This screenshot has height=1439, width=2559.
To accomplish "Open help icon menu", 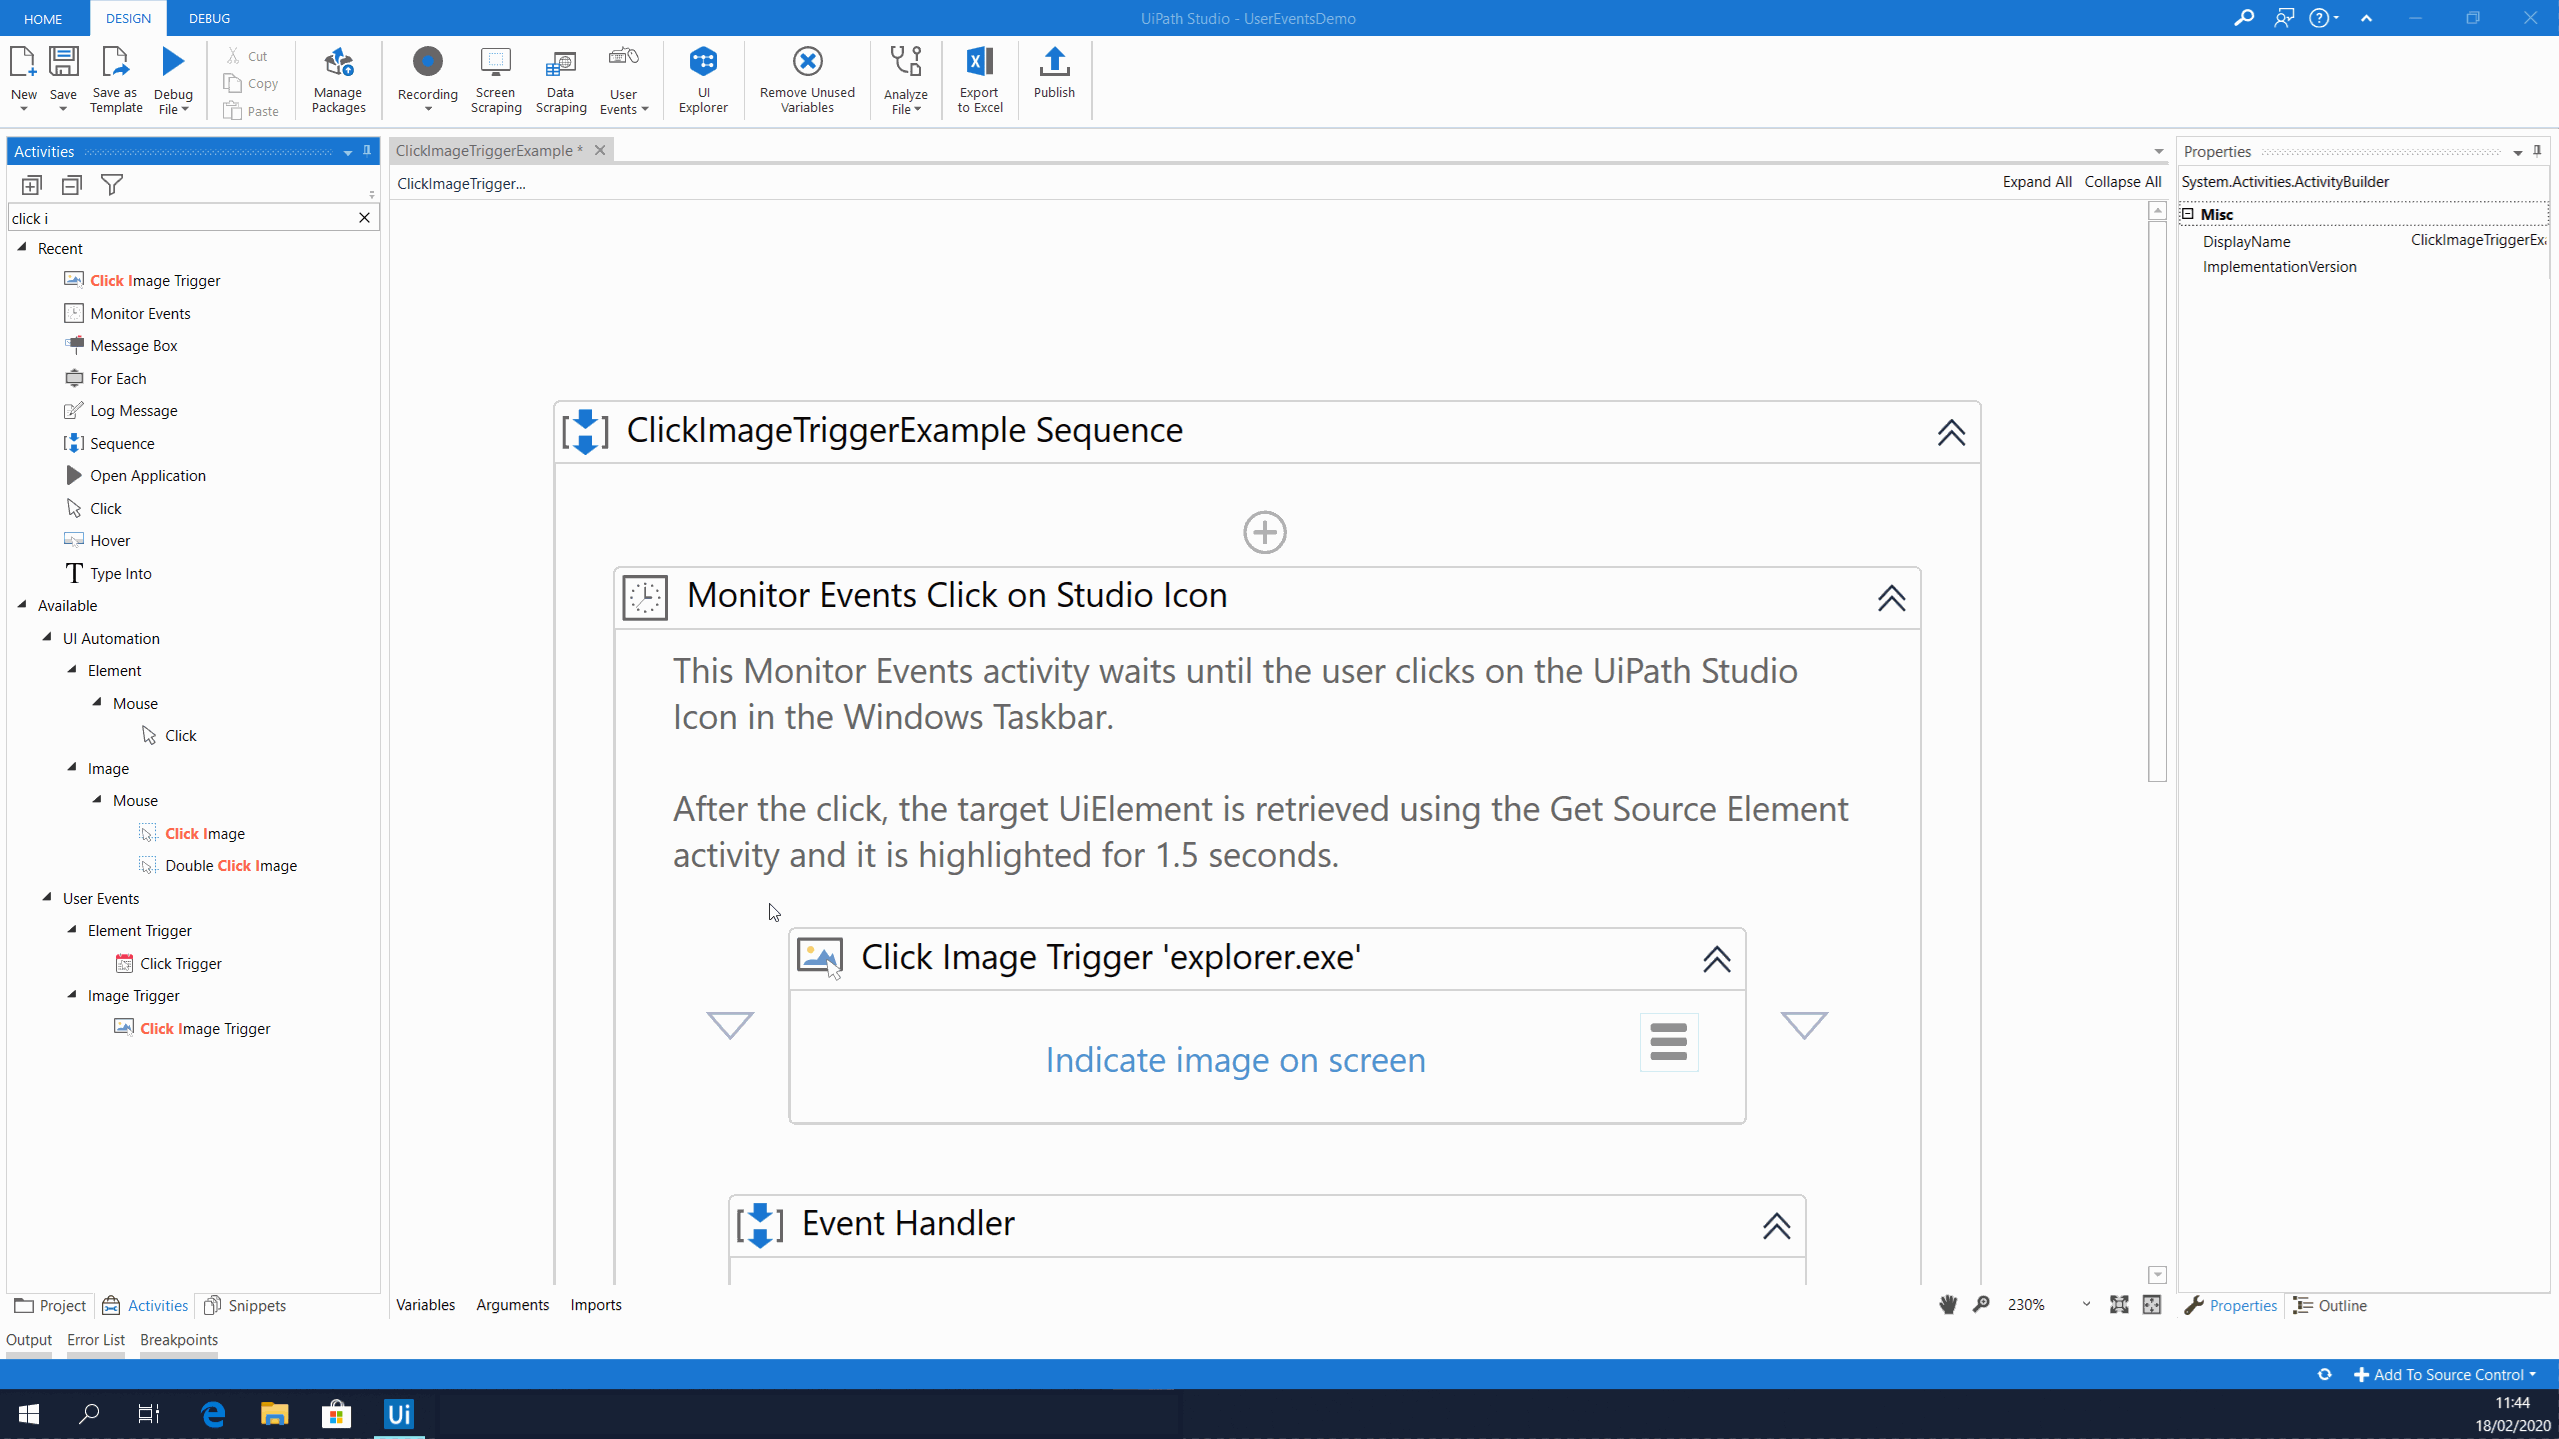I will click(2323, 18).
